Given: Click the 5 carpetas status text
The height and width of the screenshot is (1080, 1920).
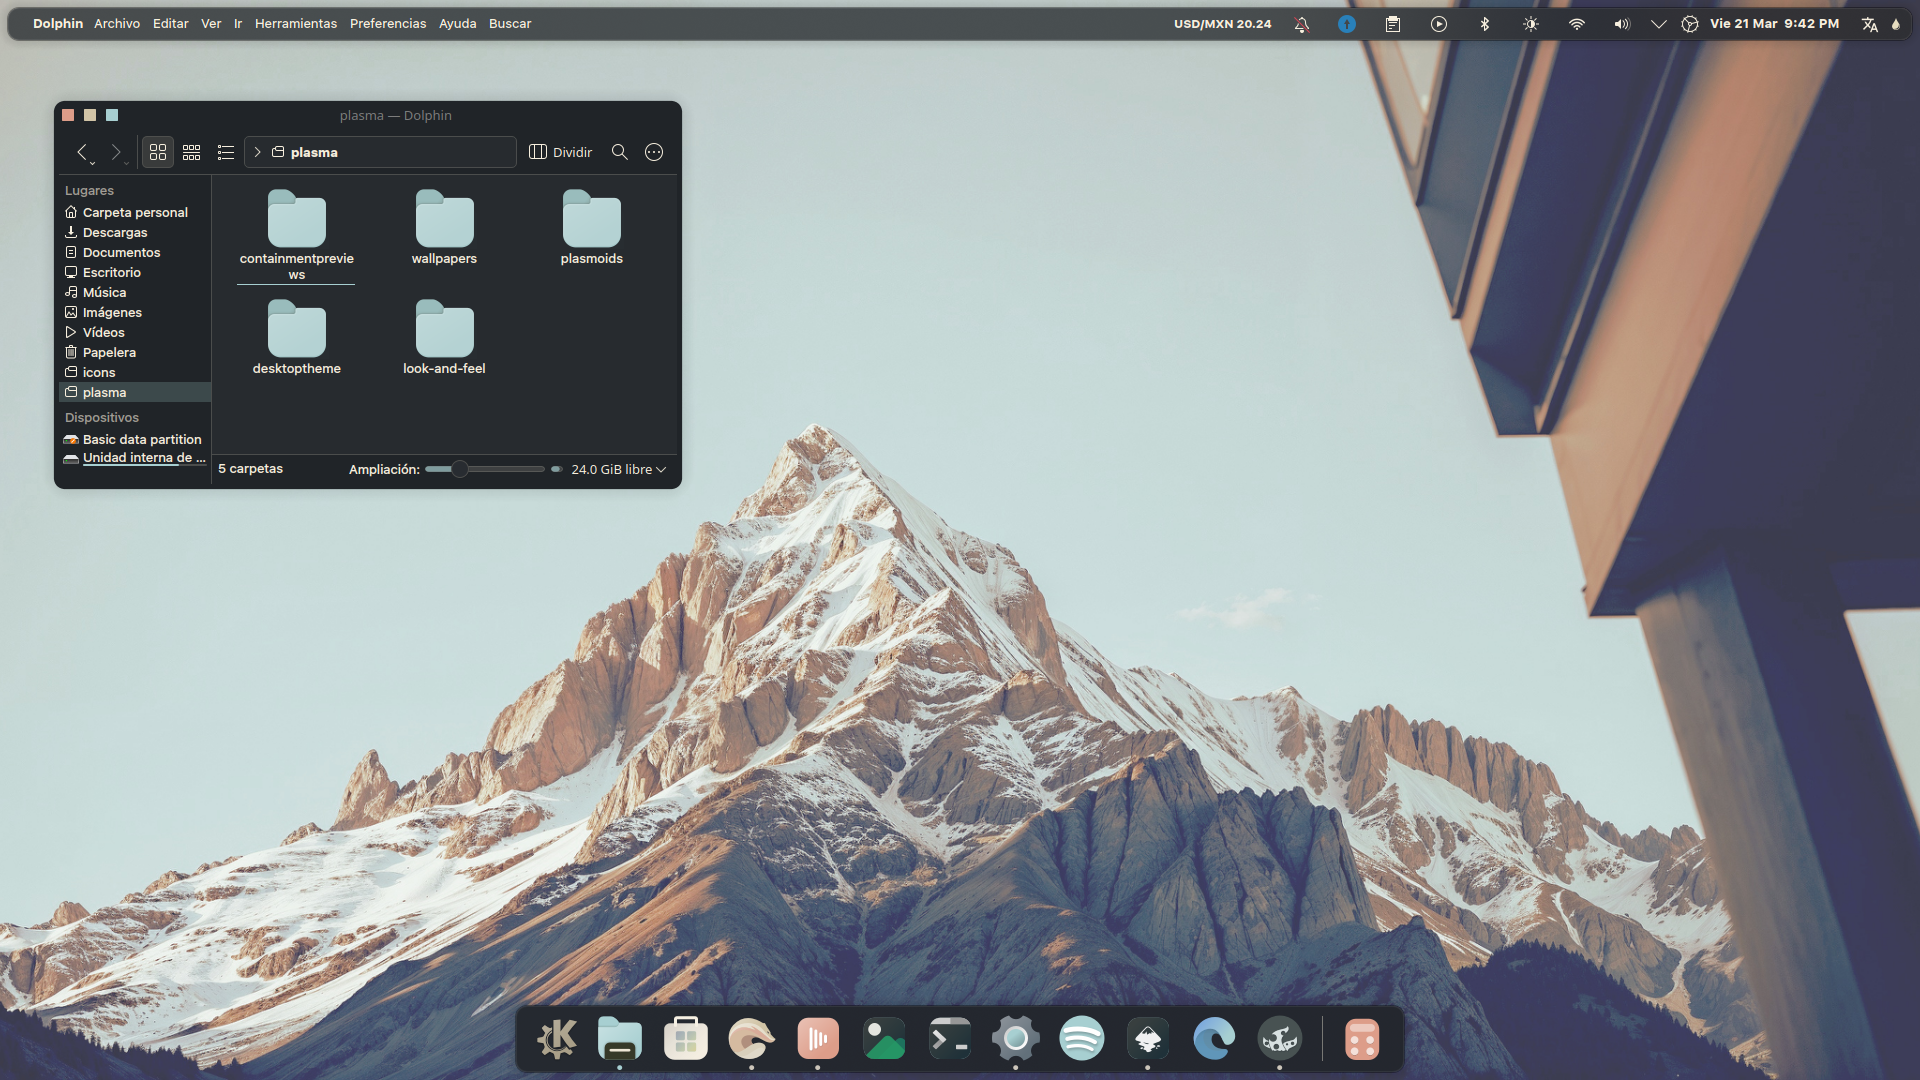Looking at the screenshot, I should coord(250,468).
